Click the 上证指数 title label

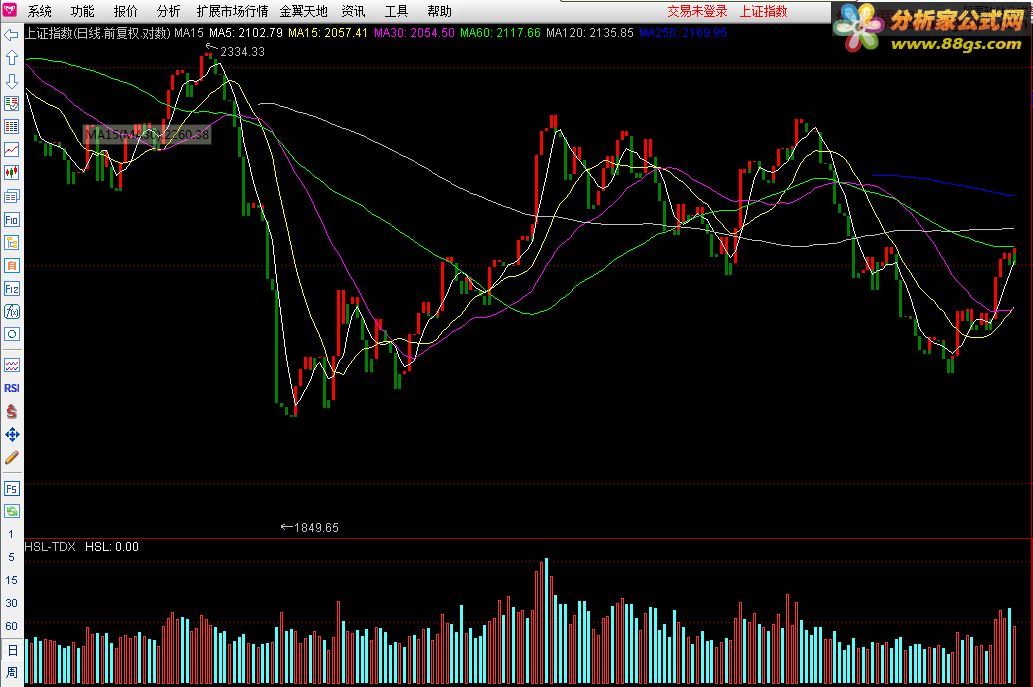click(763, 11)
